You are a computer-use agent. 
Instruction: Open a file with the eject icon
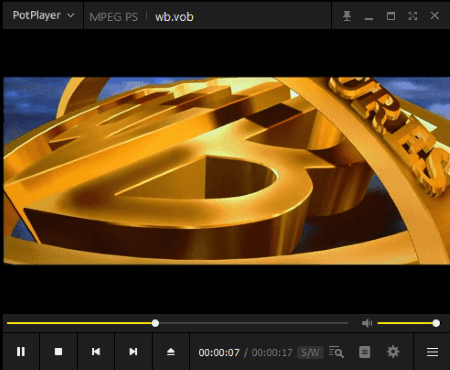[x=171, y=352]
